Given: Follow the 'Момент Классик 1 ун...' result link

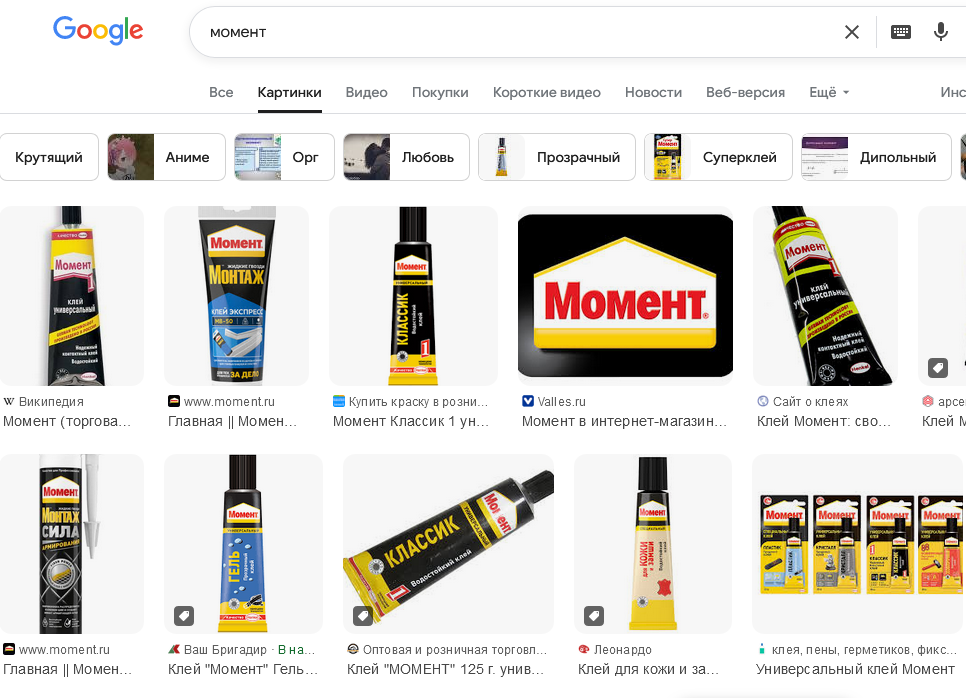Looking at the screenshot, I should [411, 421].
